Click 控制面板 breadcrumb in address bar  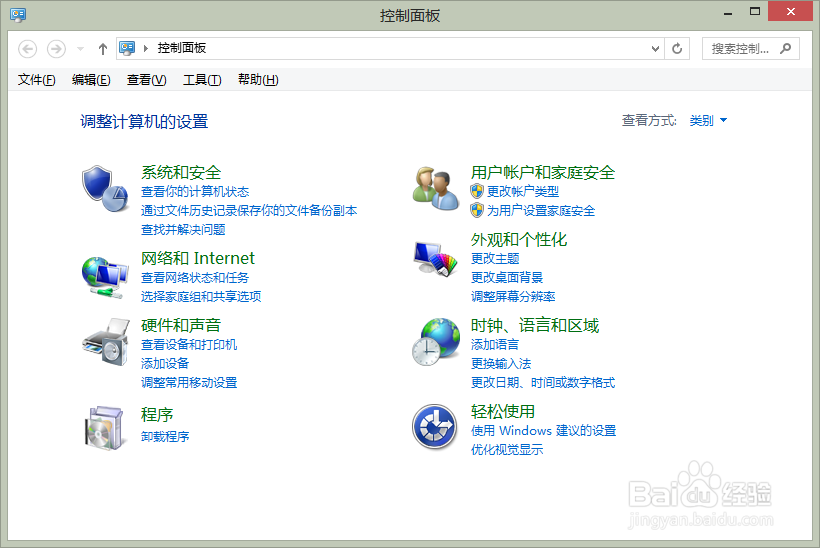point(181,48)
